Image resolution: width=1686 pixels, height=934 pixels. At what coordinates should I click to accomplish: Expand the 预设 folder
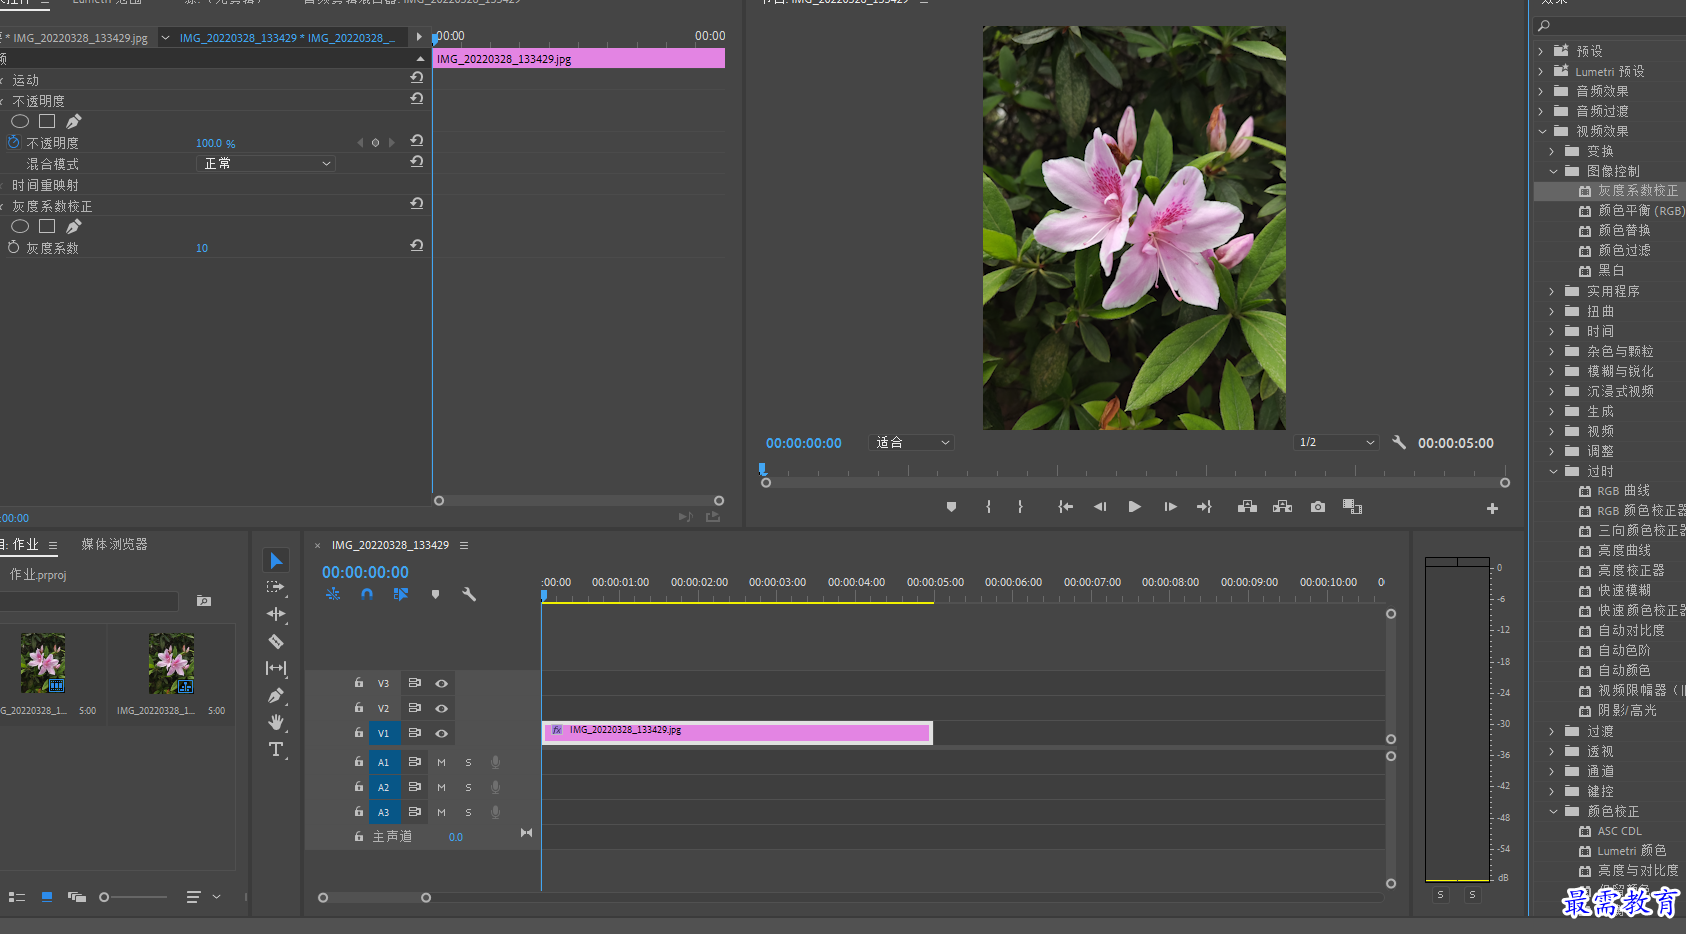[1541, 51]
